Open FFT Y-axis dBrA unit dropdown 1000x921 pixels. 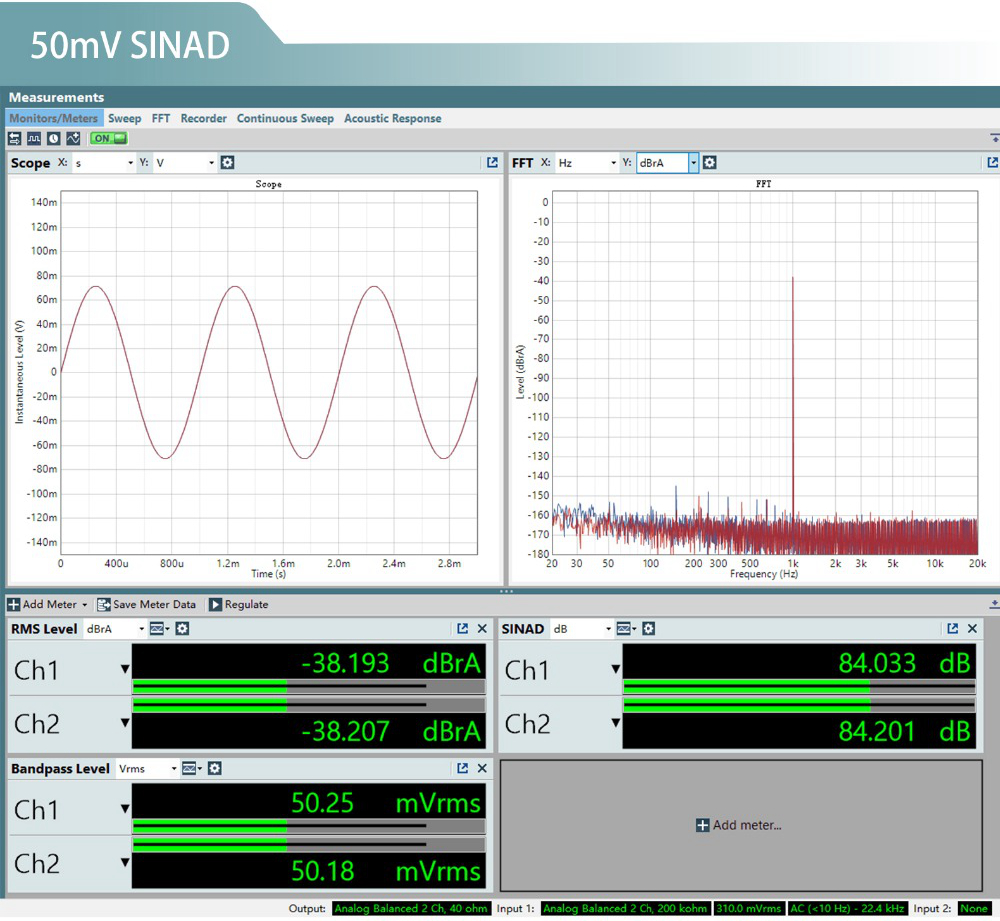[x=693, y=163]
